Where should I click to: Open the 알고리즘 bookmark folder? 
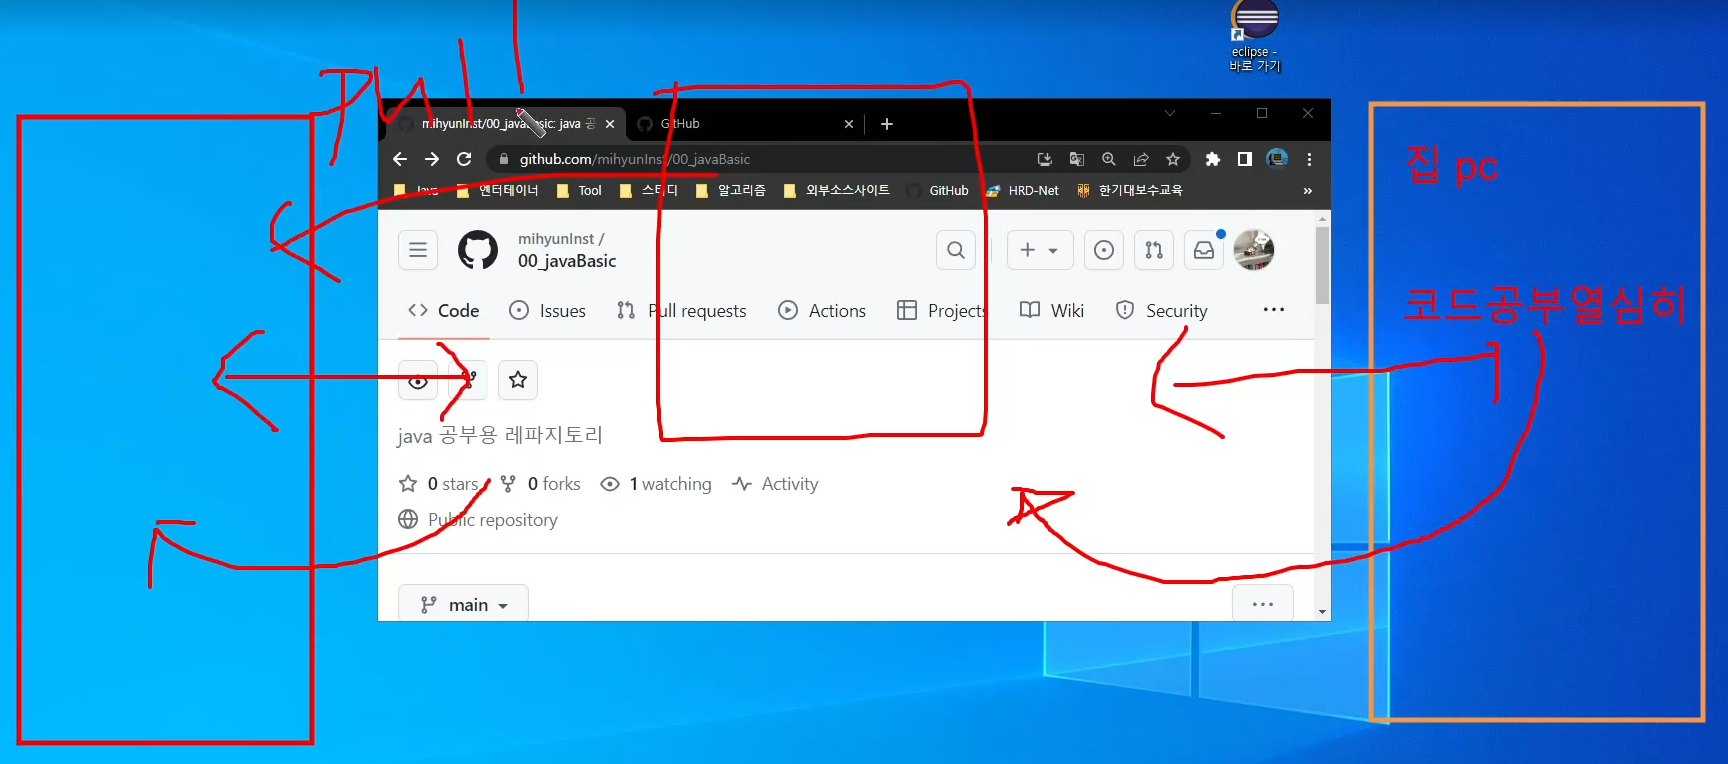pyautogui.click(x=731, y=190)
